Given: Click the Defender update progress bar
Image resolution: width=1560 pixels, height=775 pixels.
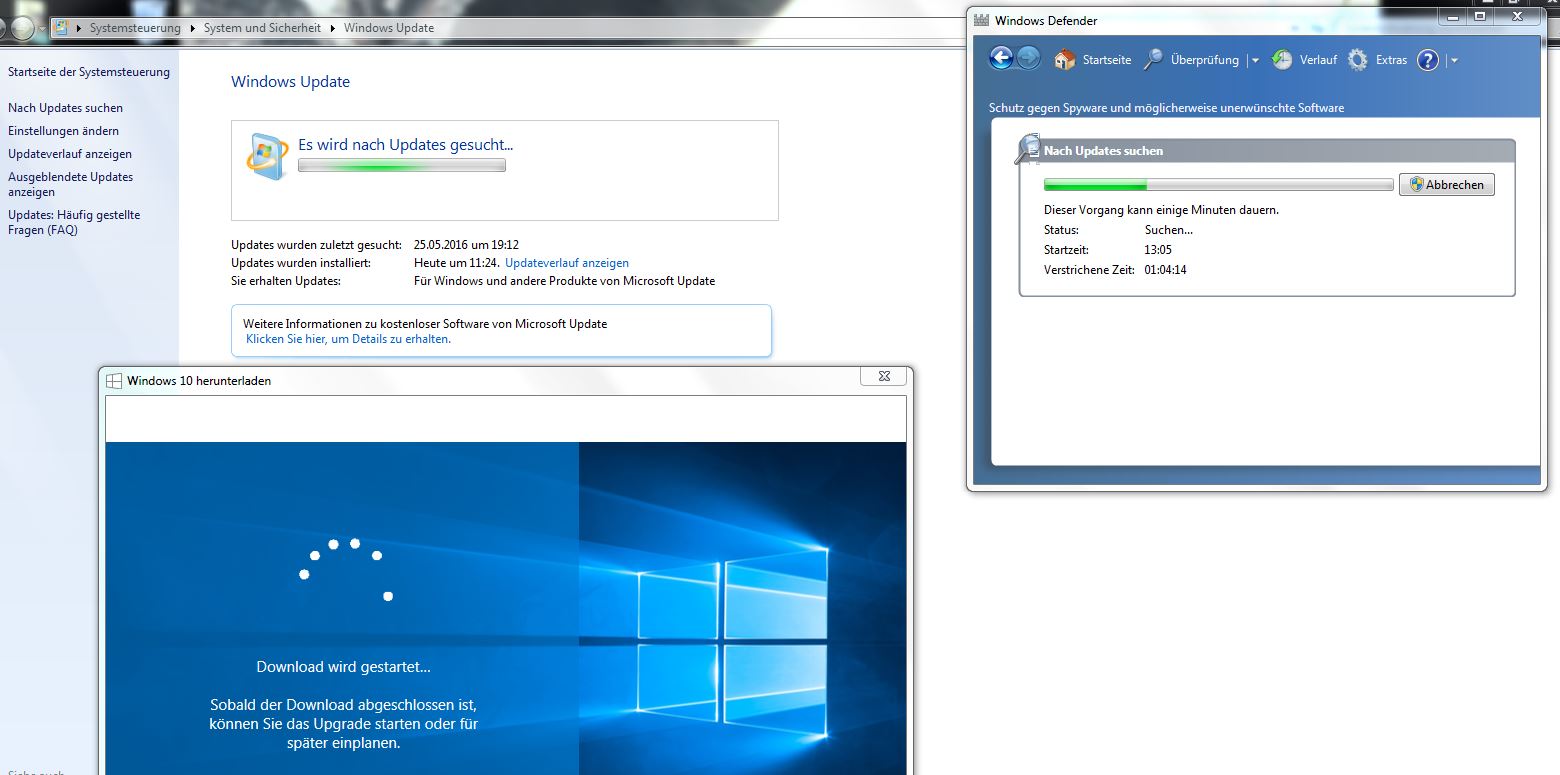Looking at the screenshot, I should [x=1218, y=185].
